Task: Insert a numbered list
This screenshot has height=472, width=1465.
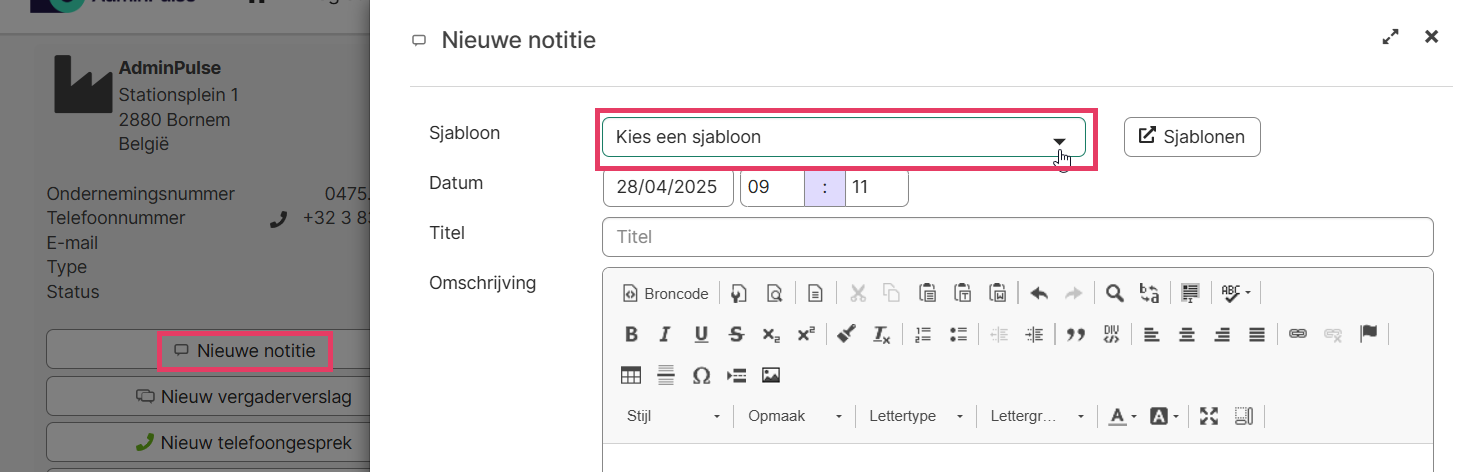Action: pyautogui.click(x=923, y=335)
